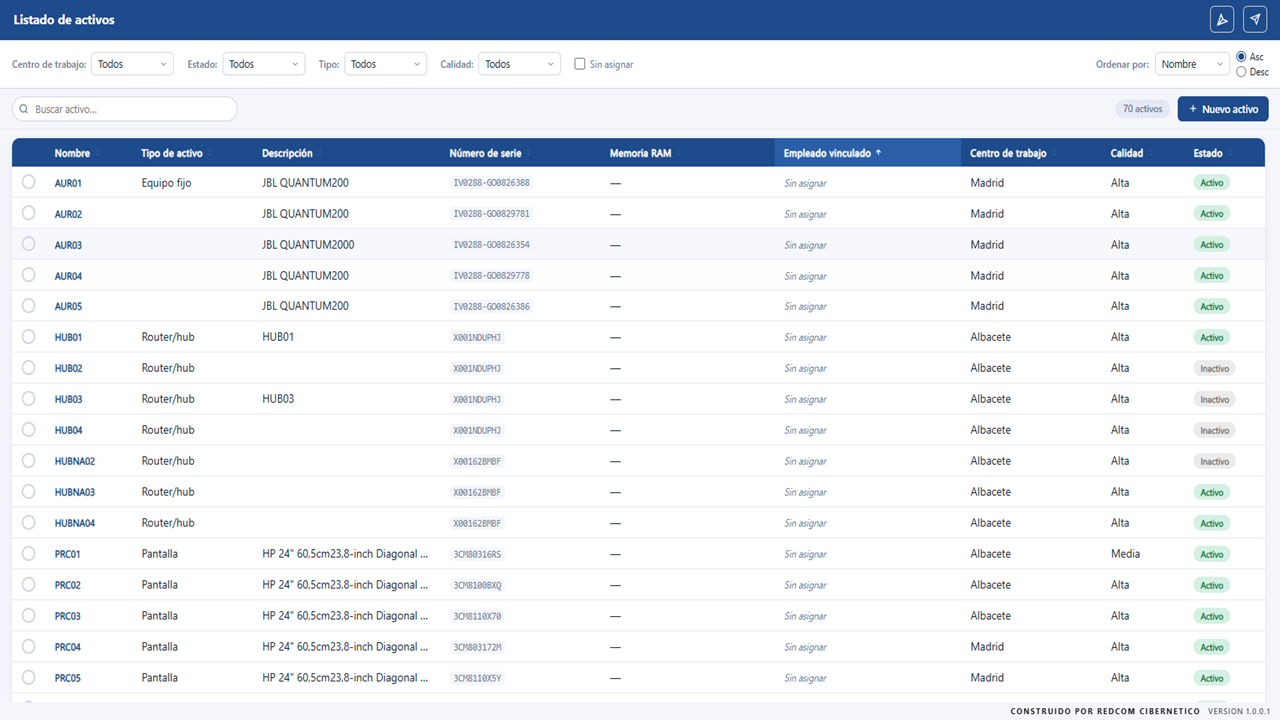1280x720 pixels.
Task: Click the Nuevo activo button
Action: 1223,109
